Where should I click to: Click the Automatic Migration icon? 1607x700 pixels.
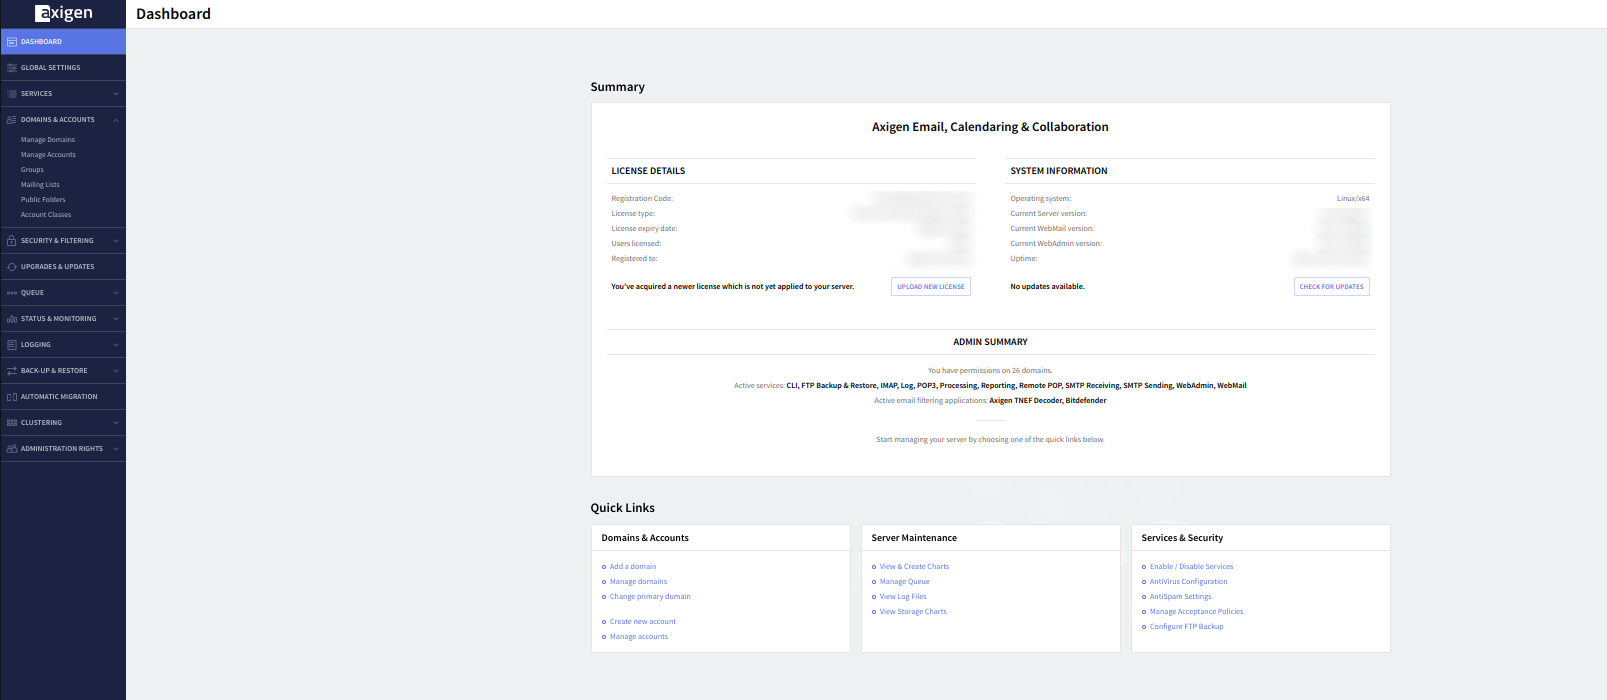(12, 397)
